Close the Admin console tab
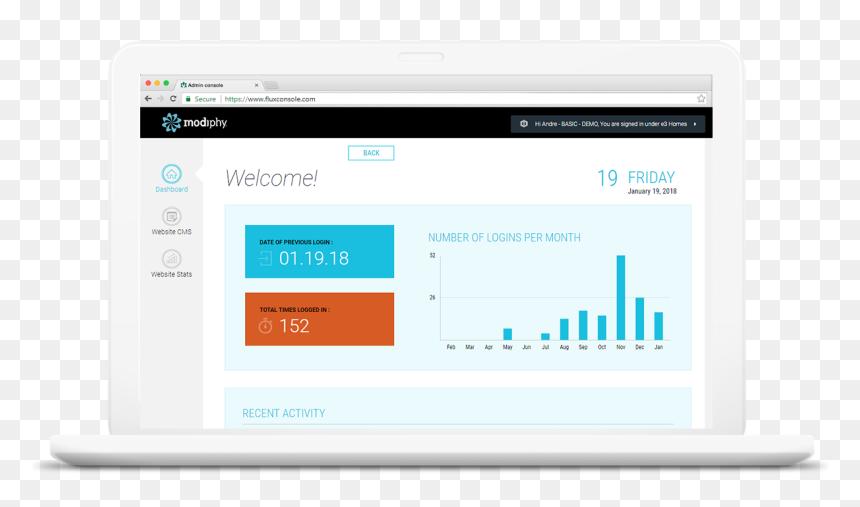Image resolution: width=860 pixels, height=507 pixels. click(x=256, y=85)
